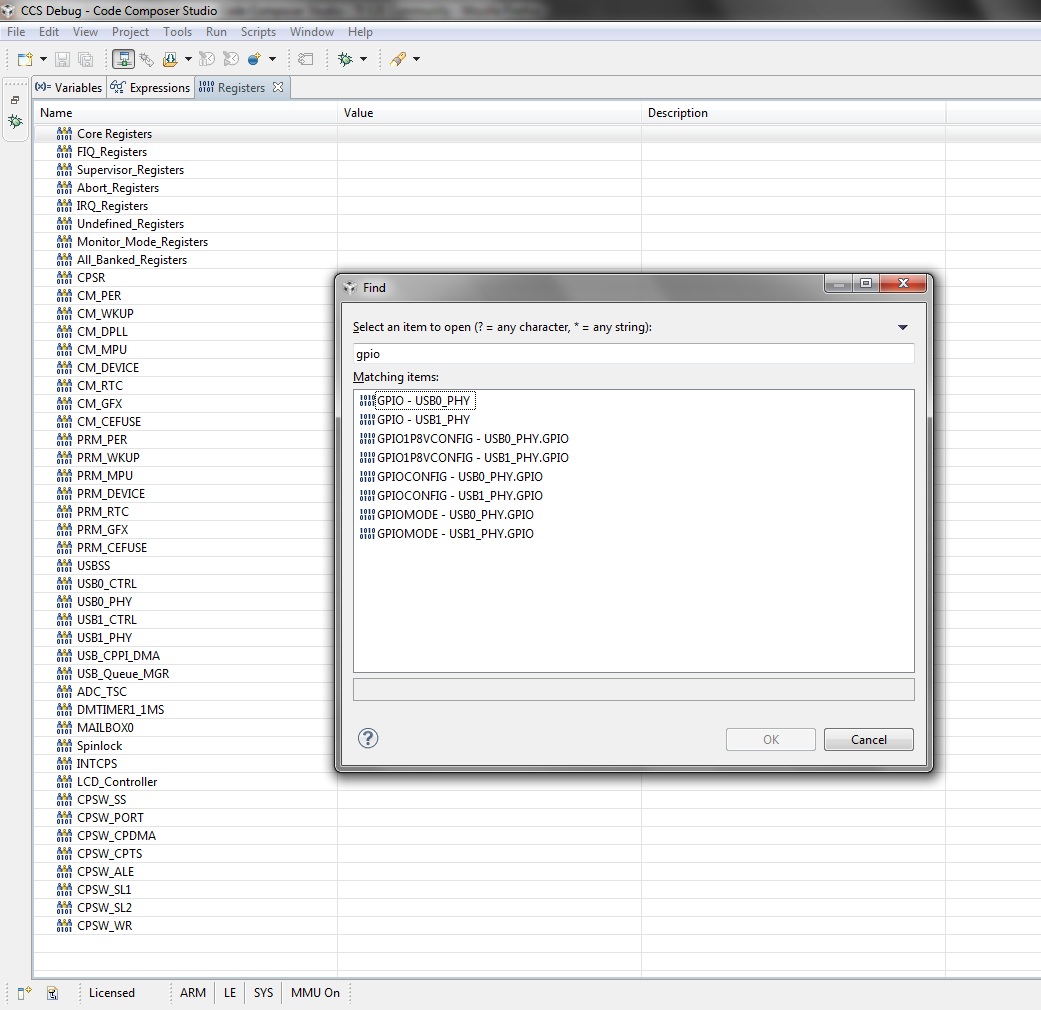The height and width of the screenshot is (1010, 1041).
Task: Select Supervisor_Registers row
Action: click(130, 170)
